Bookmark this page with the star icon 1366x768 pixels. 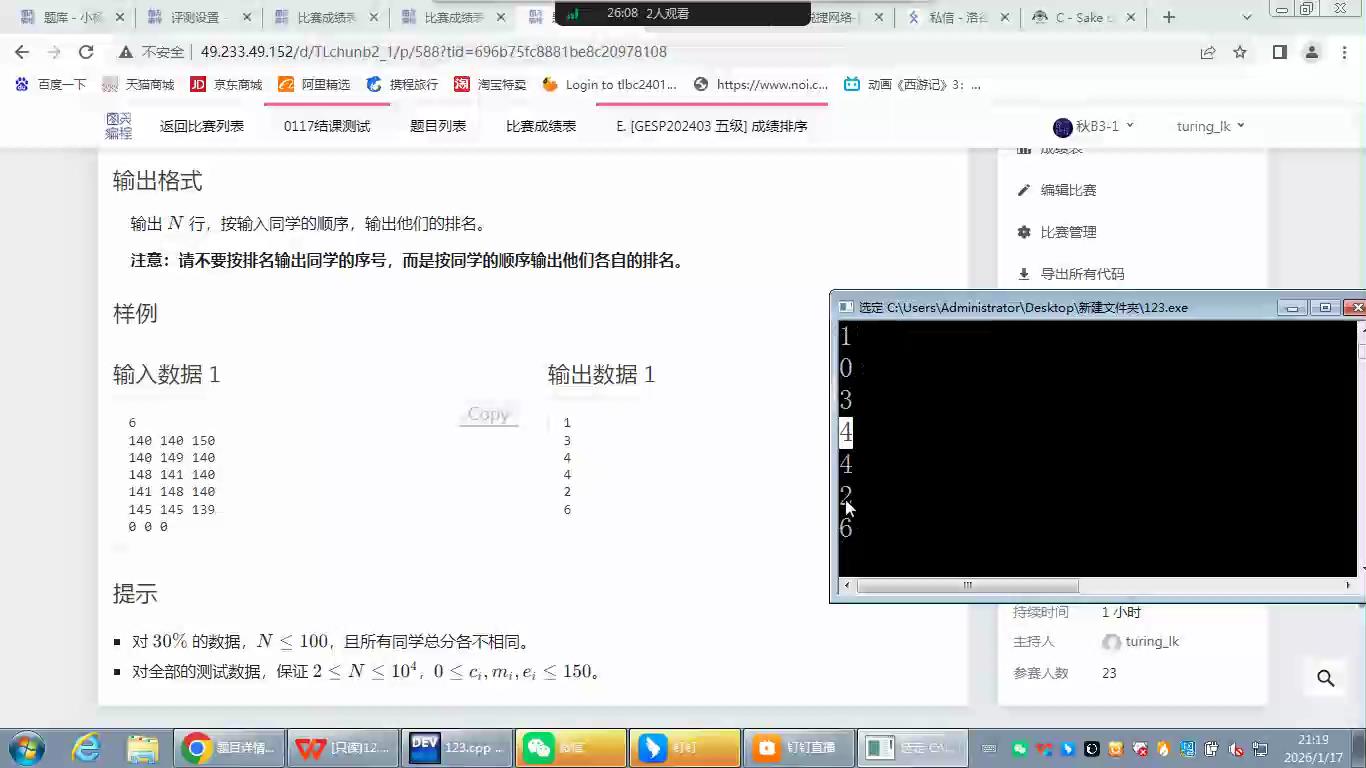1240,52
